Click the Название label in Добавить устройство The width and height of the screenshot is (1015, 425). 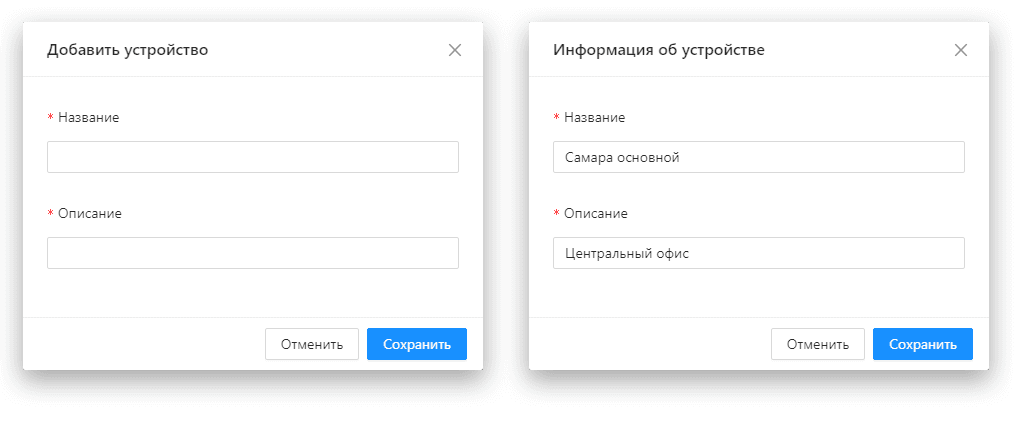pos(89,118)
